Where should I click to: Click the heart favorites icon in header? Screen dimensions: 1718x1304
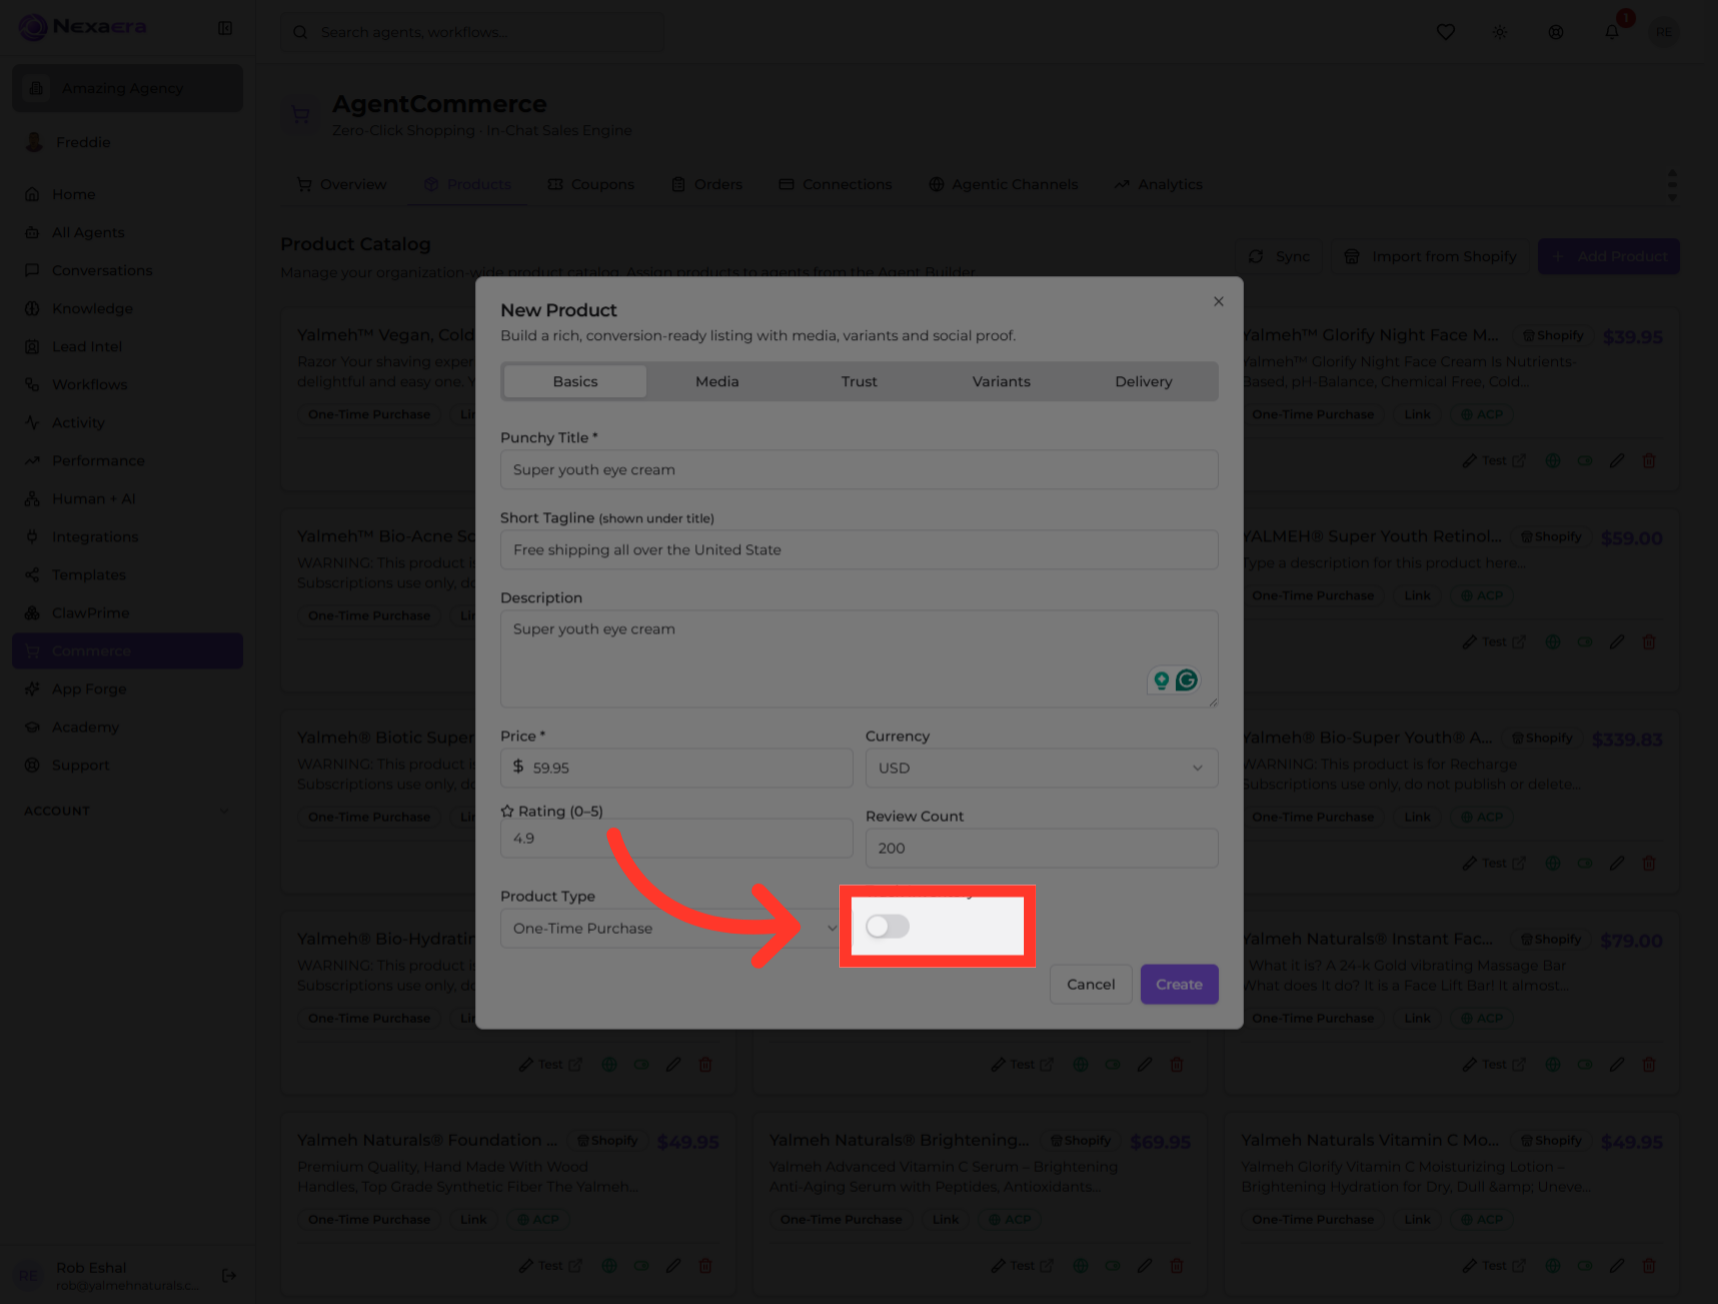tap(1446, 32)
